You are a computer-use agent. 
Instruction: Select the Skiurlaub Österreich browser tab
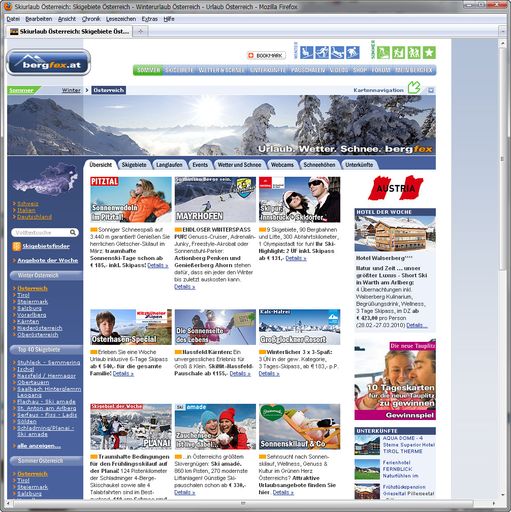70,31
